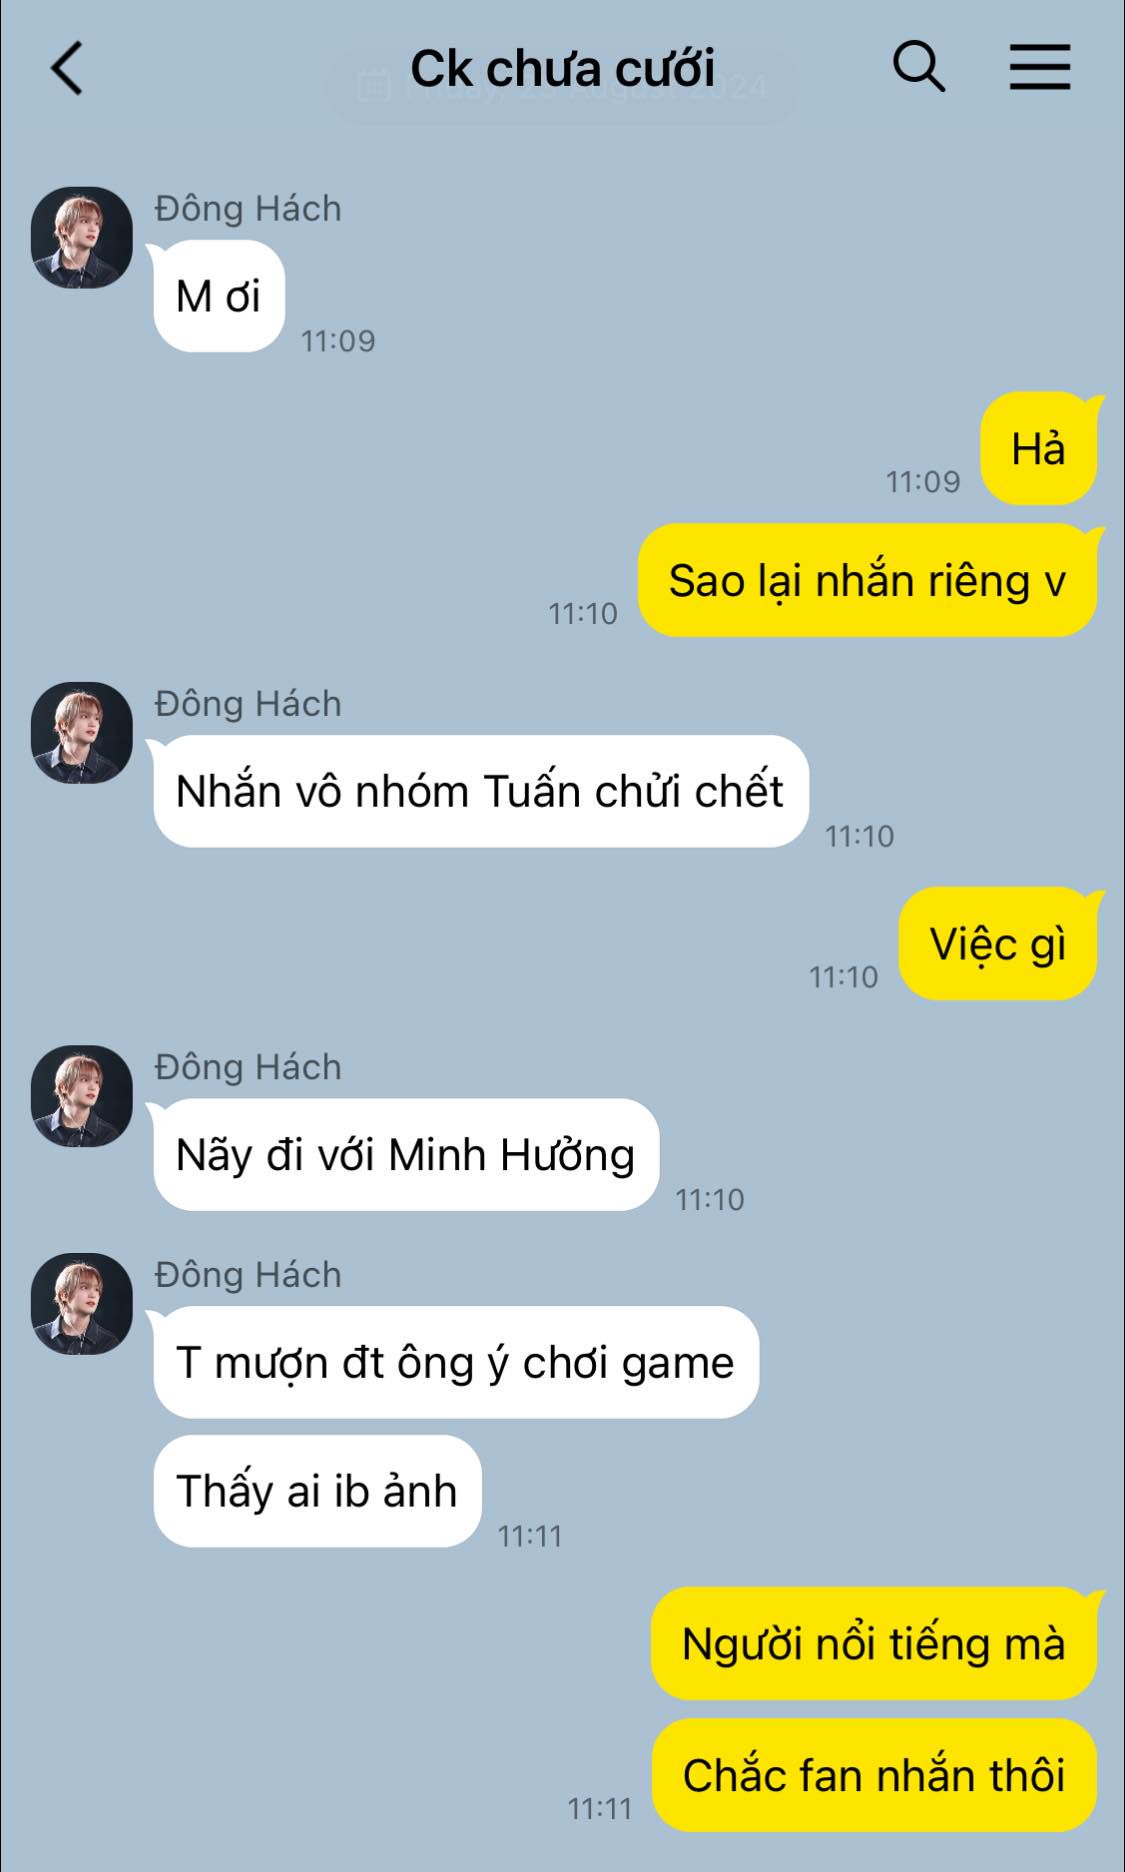Select 'Nãy đi với Minh Hưởng' message
The height and width of the screenshot is (1872, 1125).
point(406,1155)
